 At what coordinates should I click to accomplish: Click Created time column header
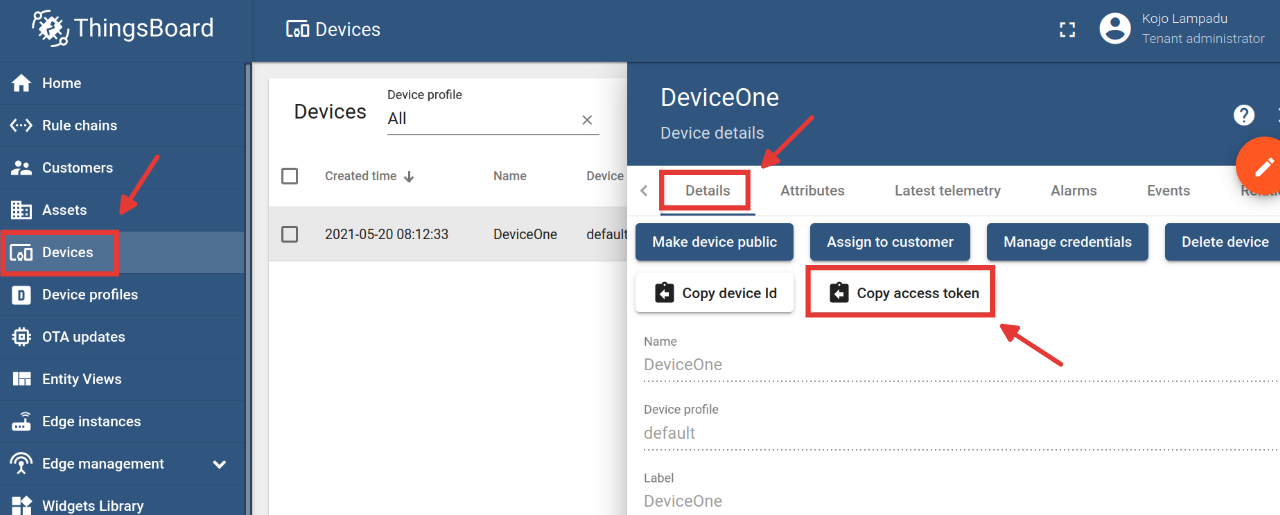361,176
